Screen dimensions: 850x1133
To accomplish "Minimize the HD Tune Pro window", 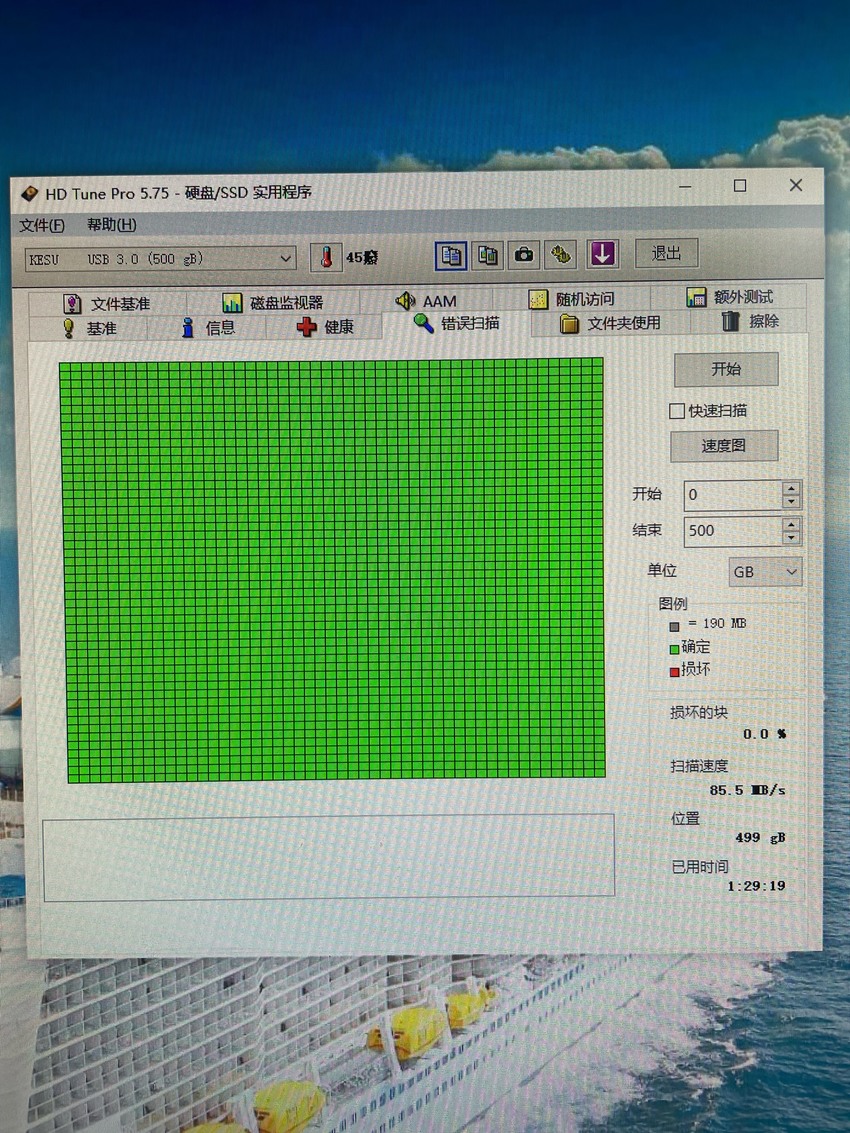I will 684,187.
